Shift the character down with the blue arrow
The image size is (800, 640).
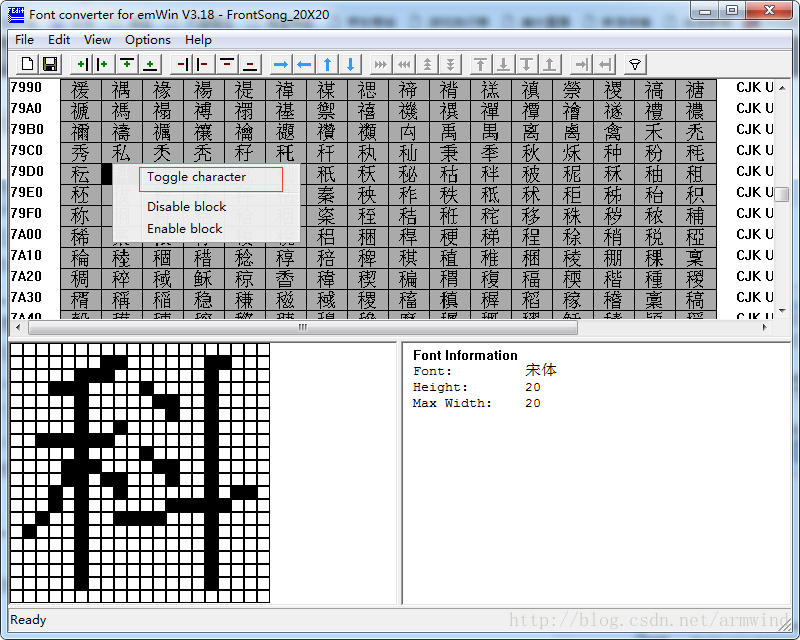point(351,64)
